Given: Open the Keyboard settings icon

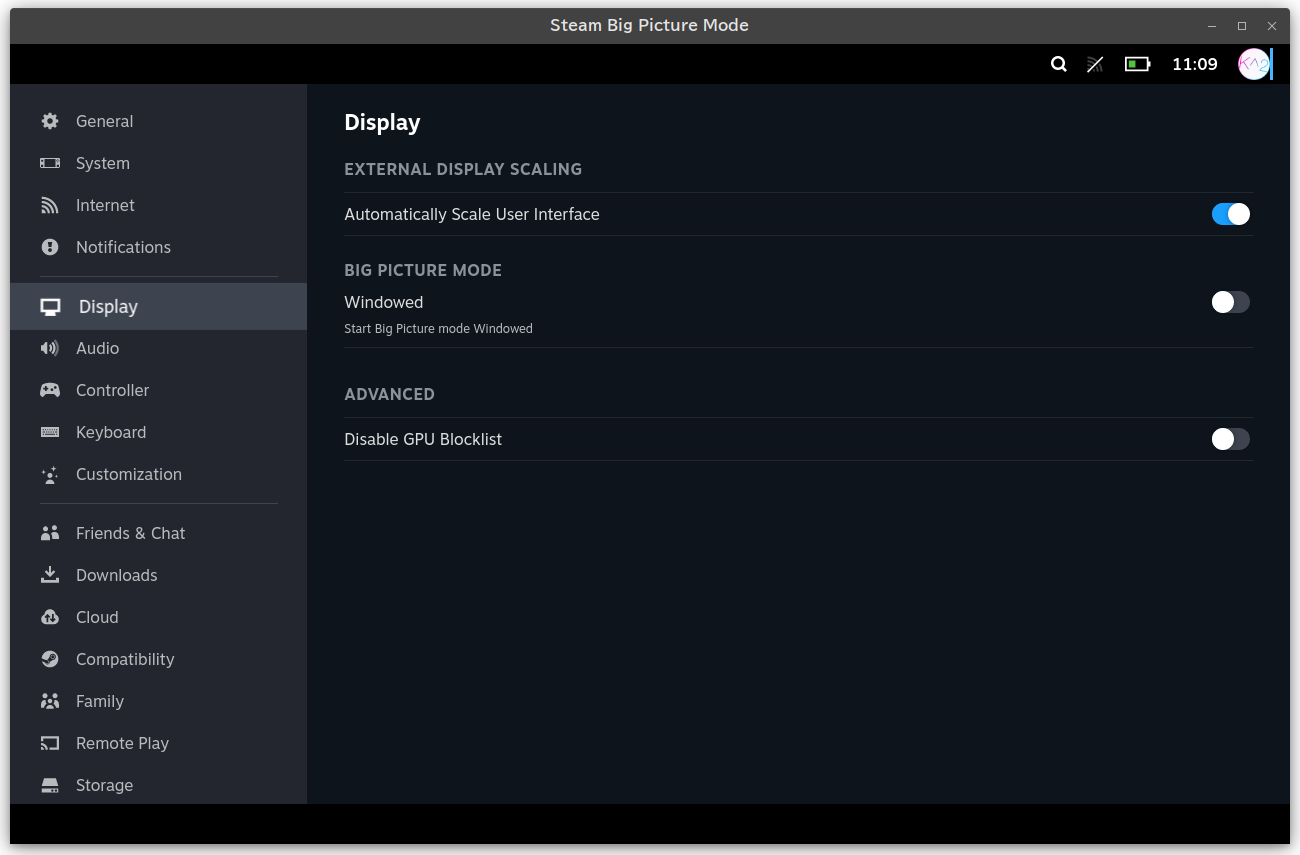Looking at the screenshot, I should [49, 432].
